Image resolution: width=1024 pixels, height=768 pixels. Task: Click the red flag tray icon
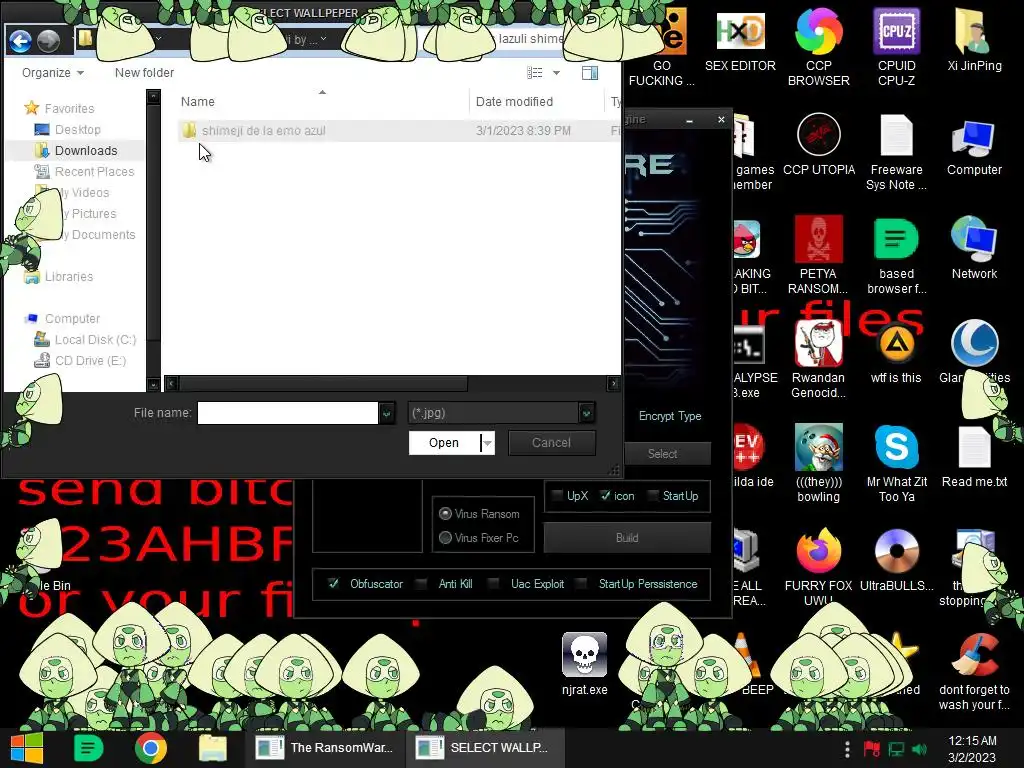coord(871,749)
